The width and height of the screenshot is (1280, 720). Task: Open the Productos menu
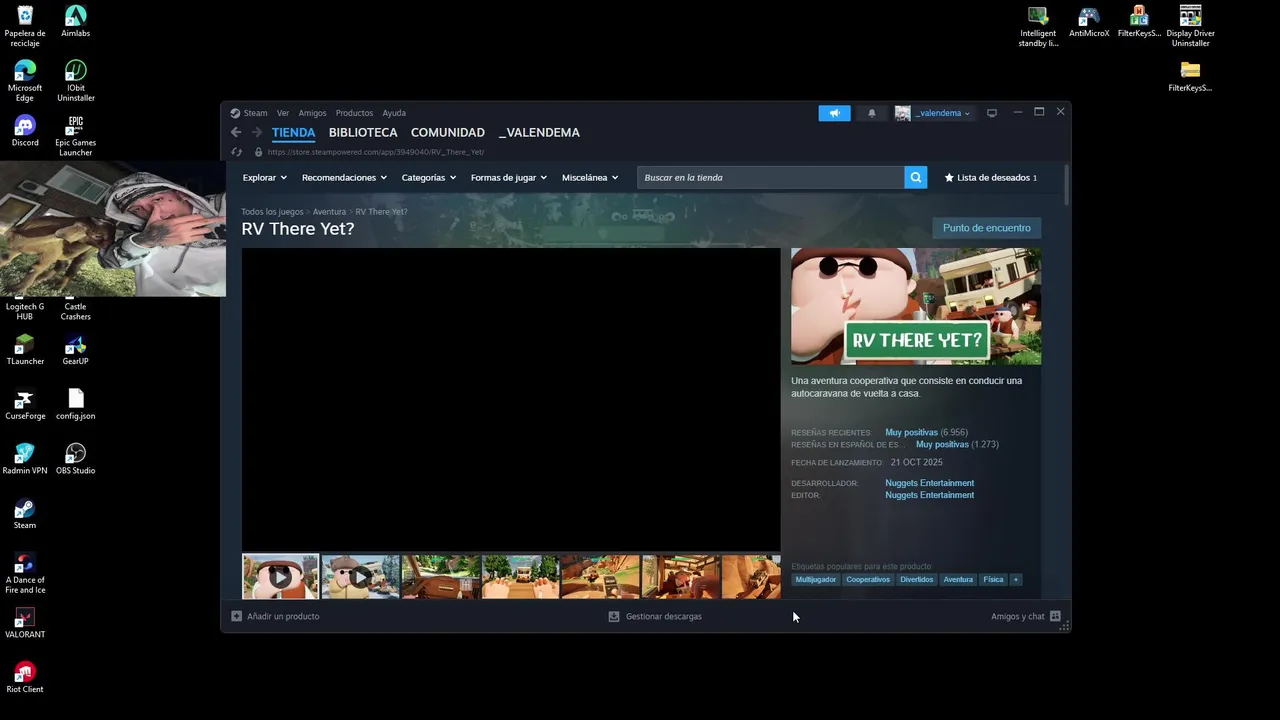[x=354, y=113]
